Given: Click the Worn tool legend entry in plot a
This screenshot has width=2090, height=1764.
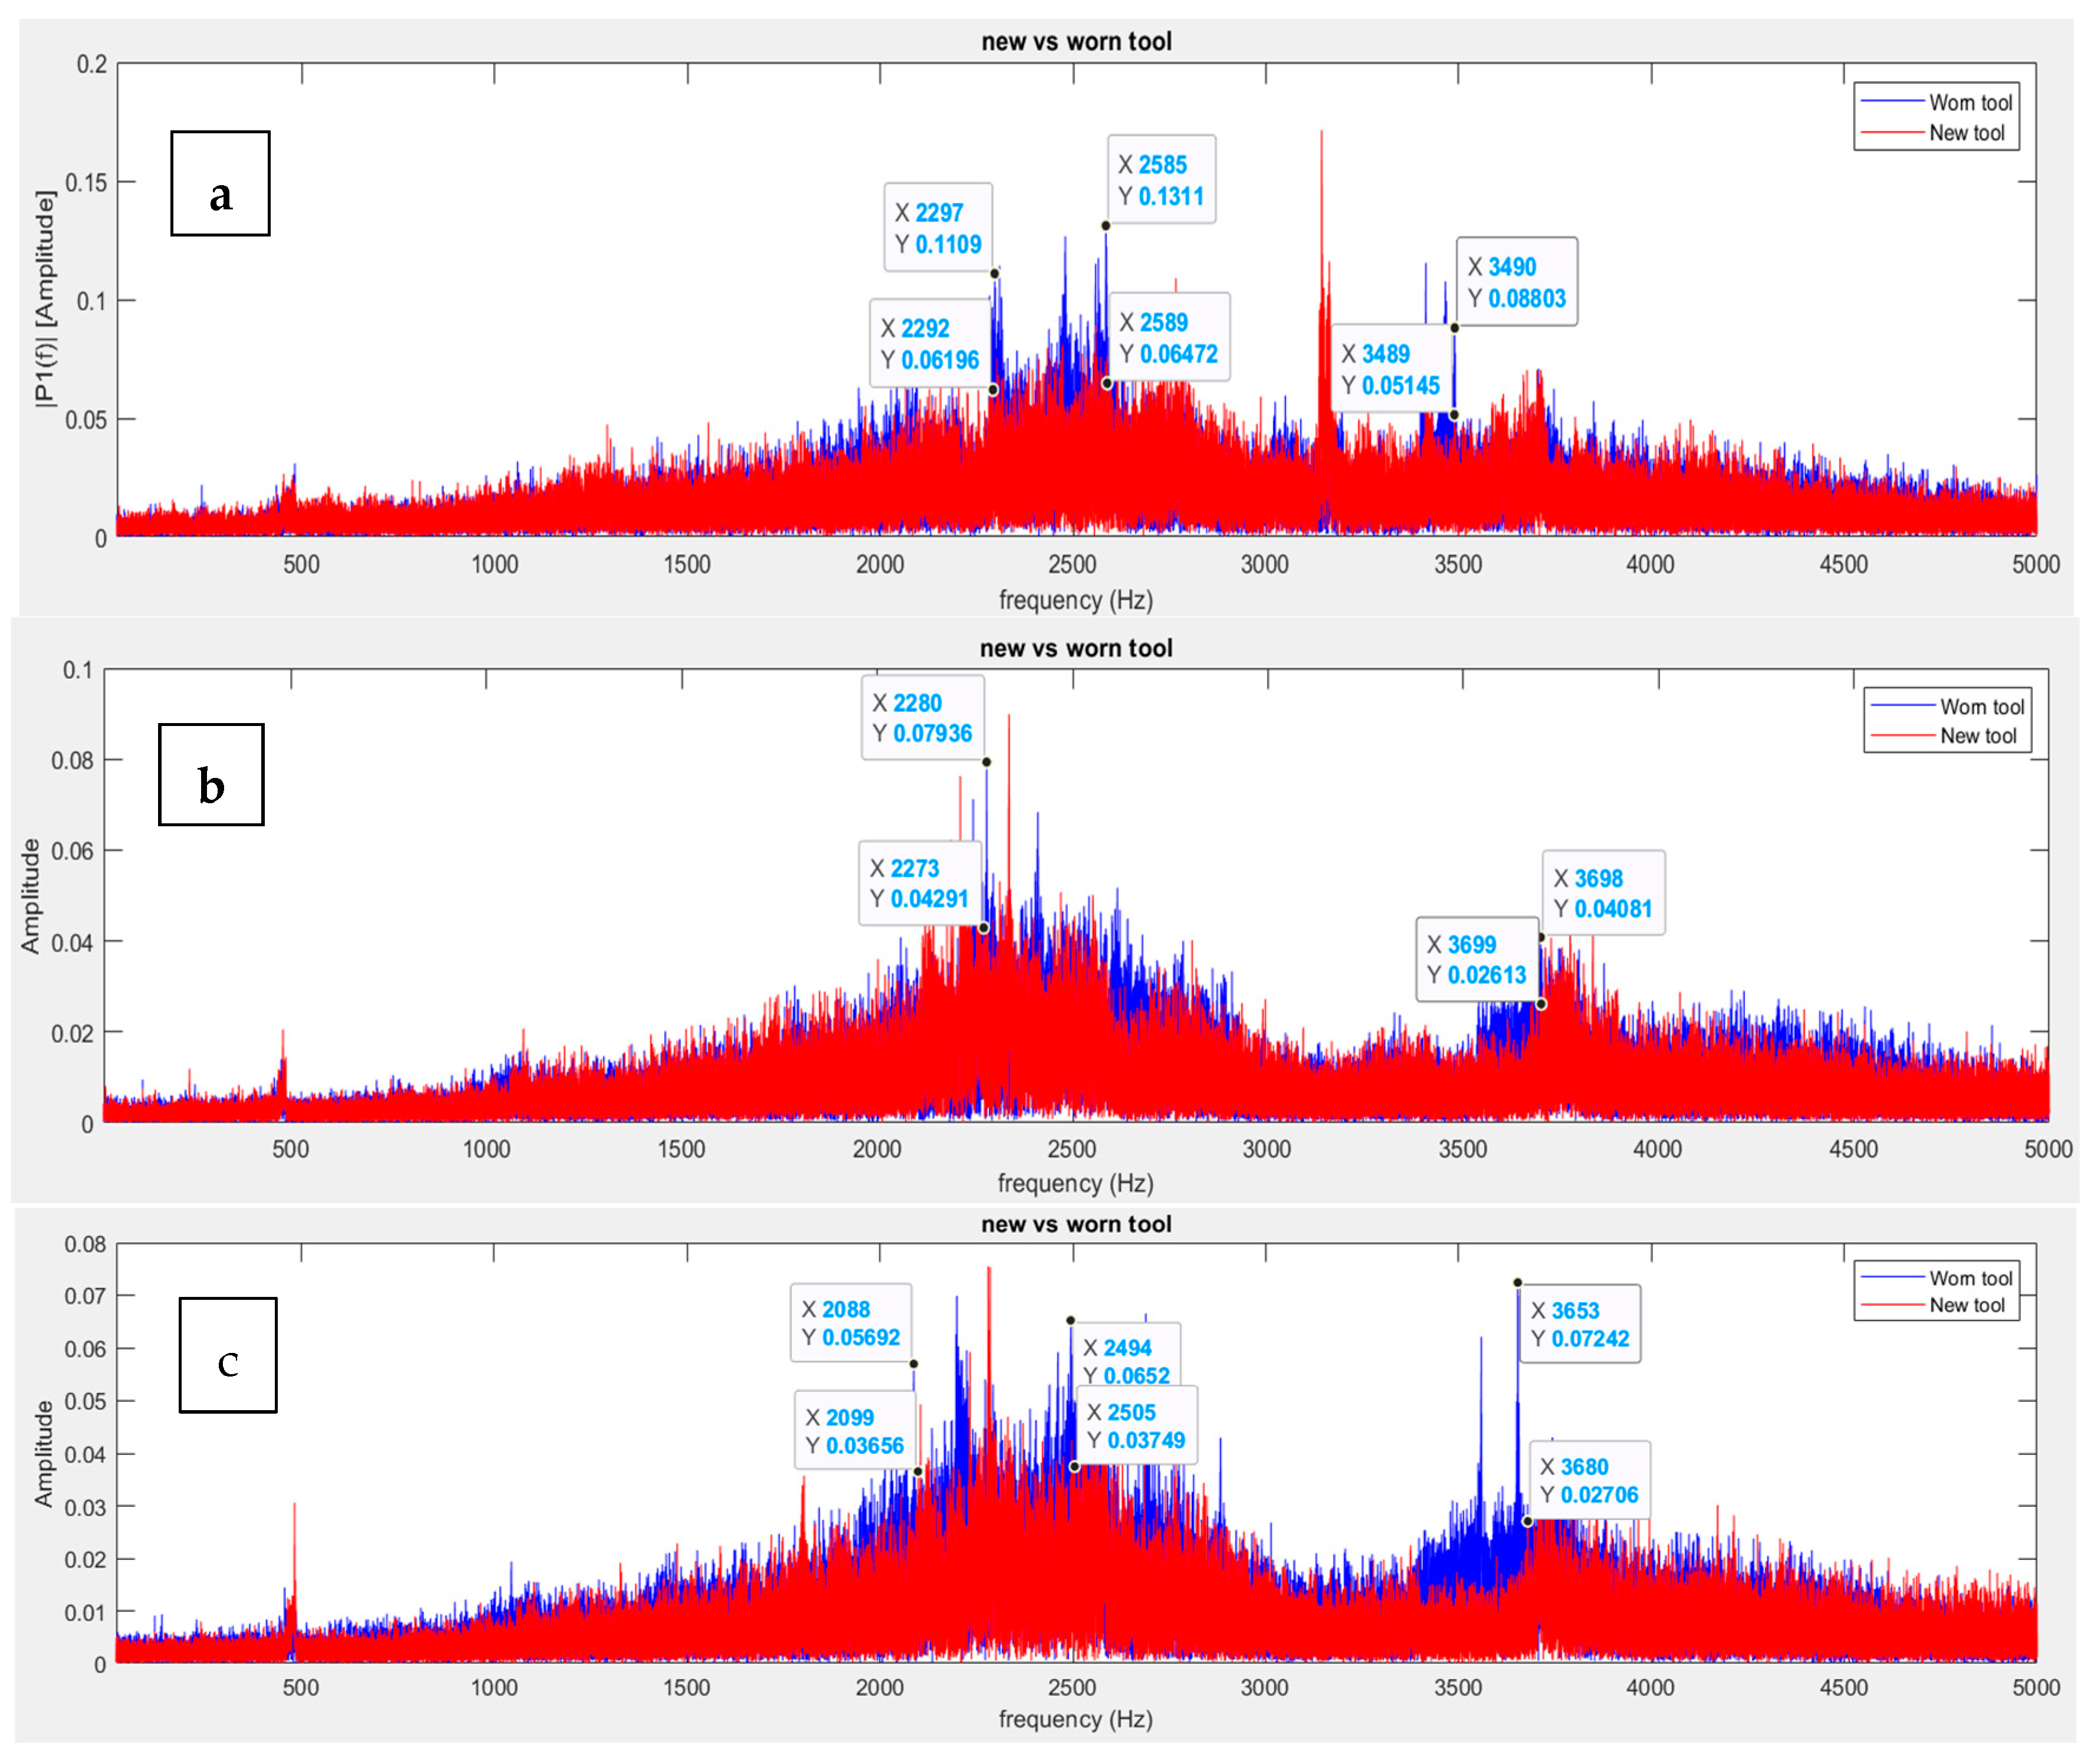Looking at the screenshot, I should click(x=1969, y=103).
